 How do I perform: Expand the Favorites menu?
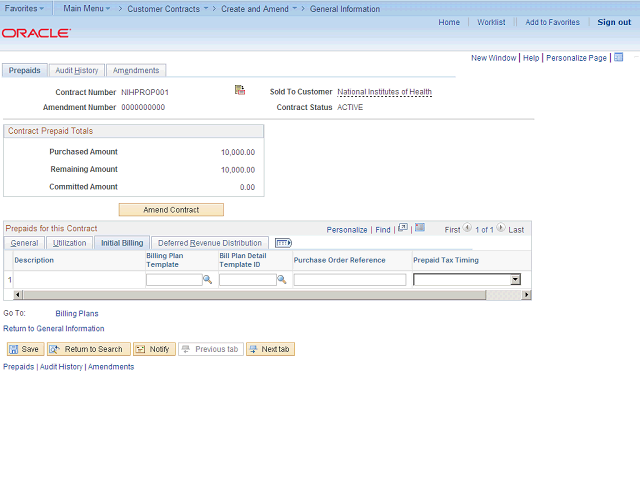[x=24, y=9]
